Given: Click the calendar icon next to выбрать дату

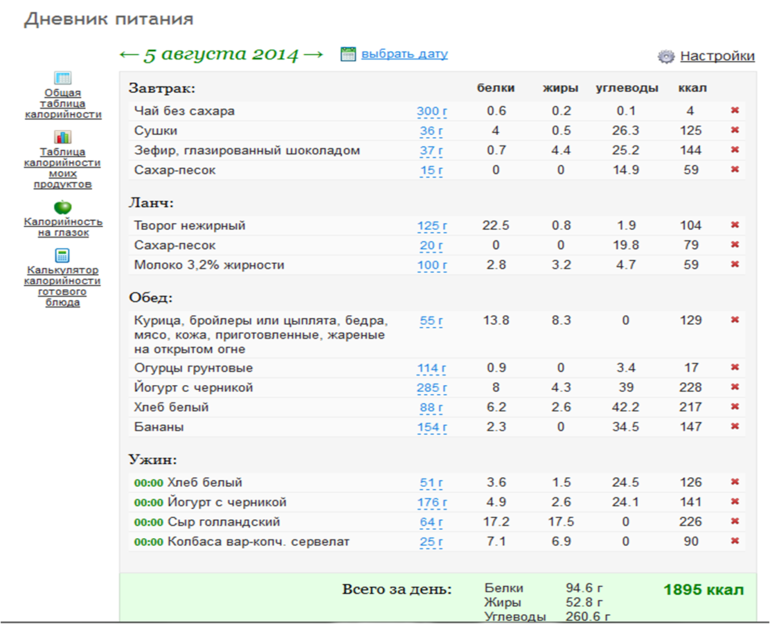Looking at the screenshot, I should [x=348, y=54].
